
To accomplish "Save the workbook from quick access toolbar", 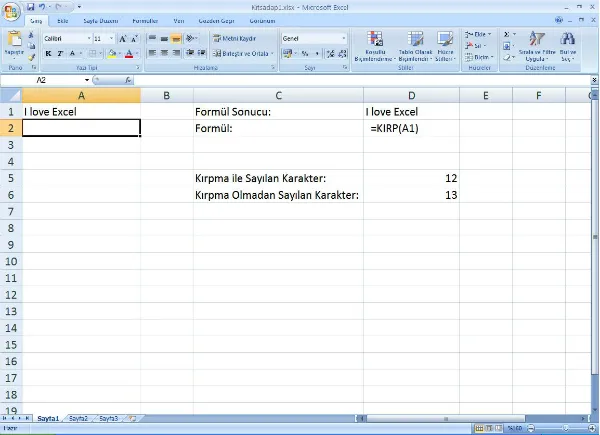I will coord(30,6).
